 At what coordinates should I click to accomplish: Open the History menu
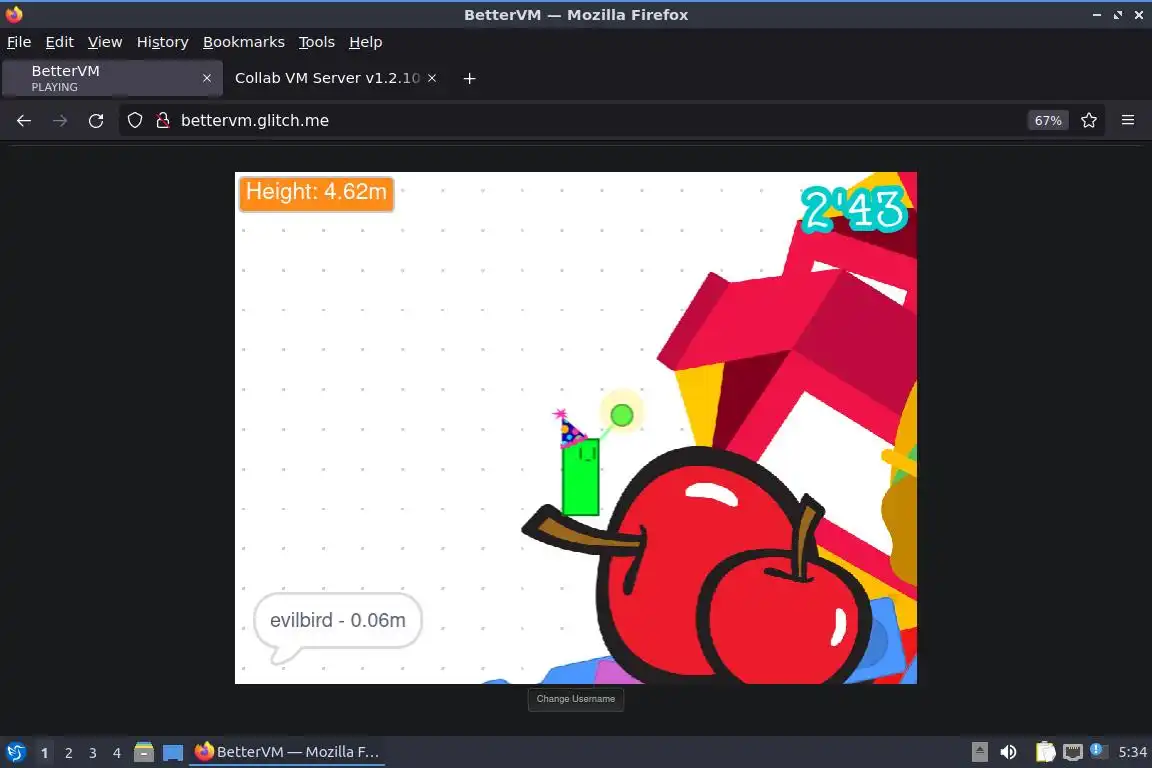(162, 42)
